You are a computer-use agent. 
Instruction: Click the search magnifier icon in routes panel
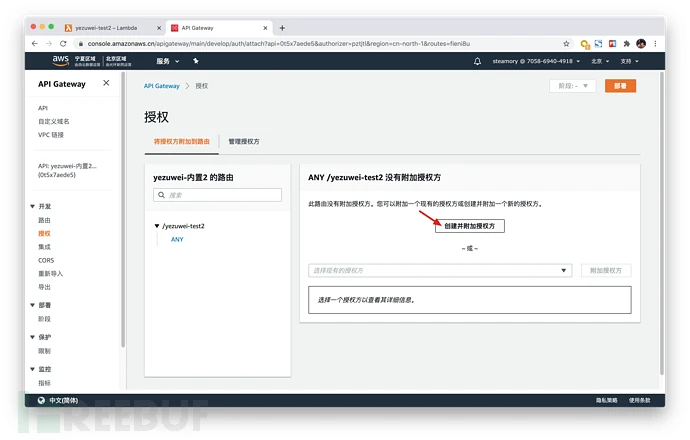click(161, 195)
